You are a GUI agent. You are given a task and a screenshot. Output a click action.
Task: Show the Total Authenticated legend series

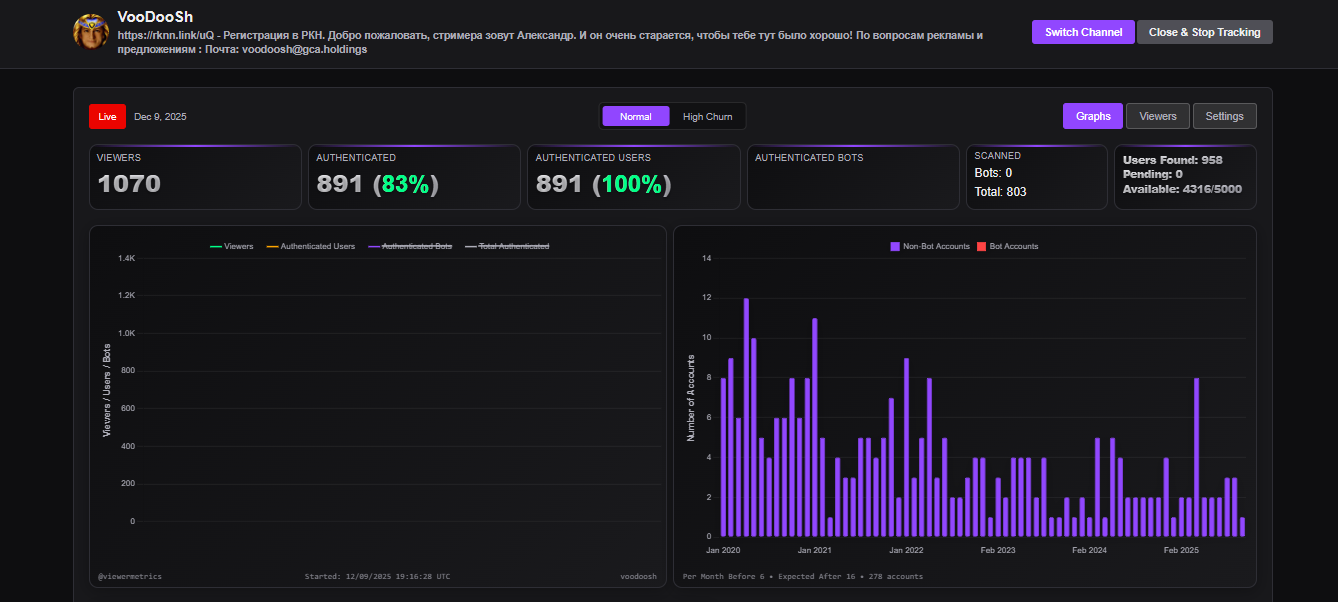[506, 246]
